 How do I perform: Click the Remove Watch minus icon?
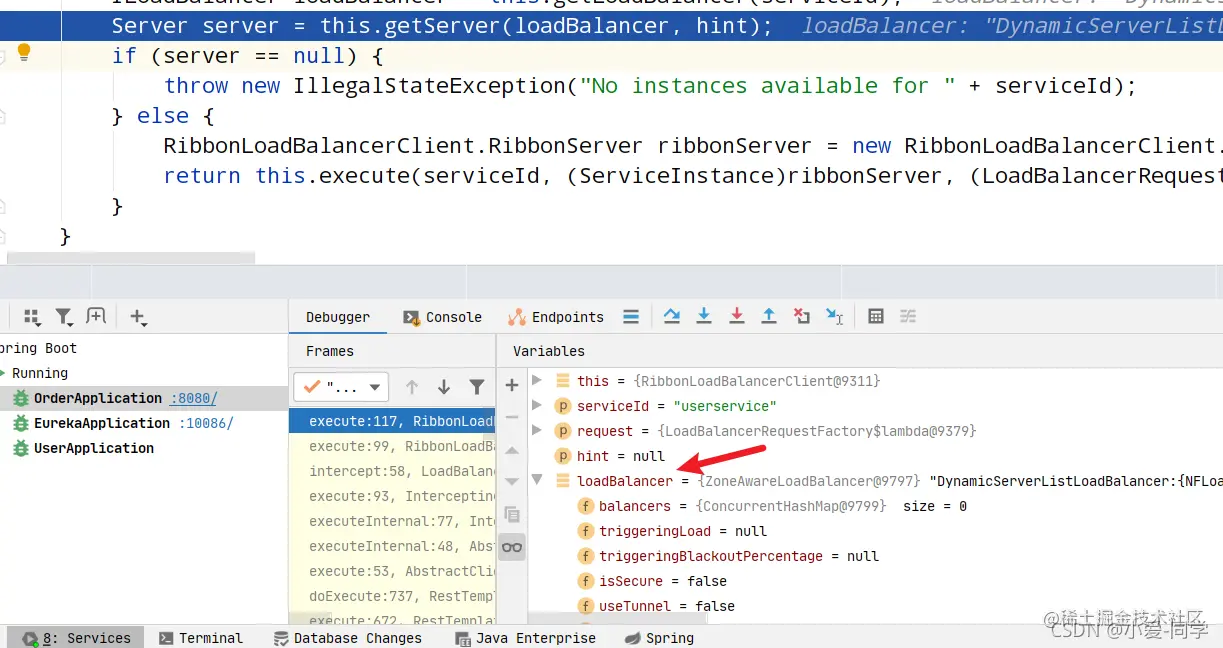tap(512, 417)
